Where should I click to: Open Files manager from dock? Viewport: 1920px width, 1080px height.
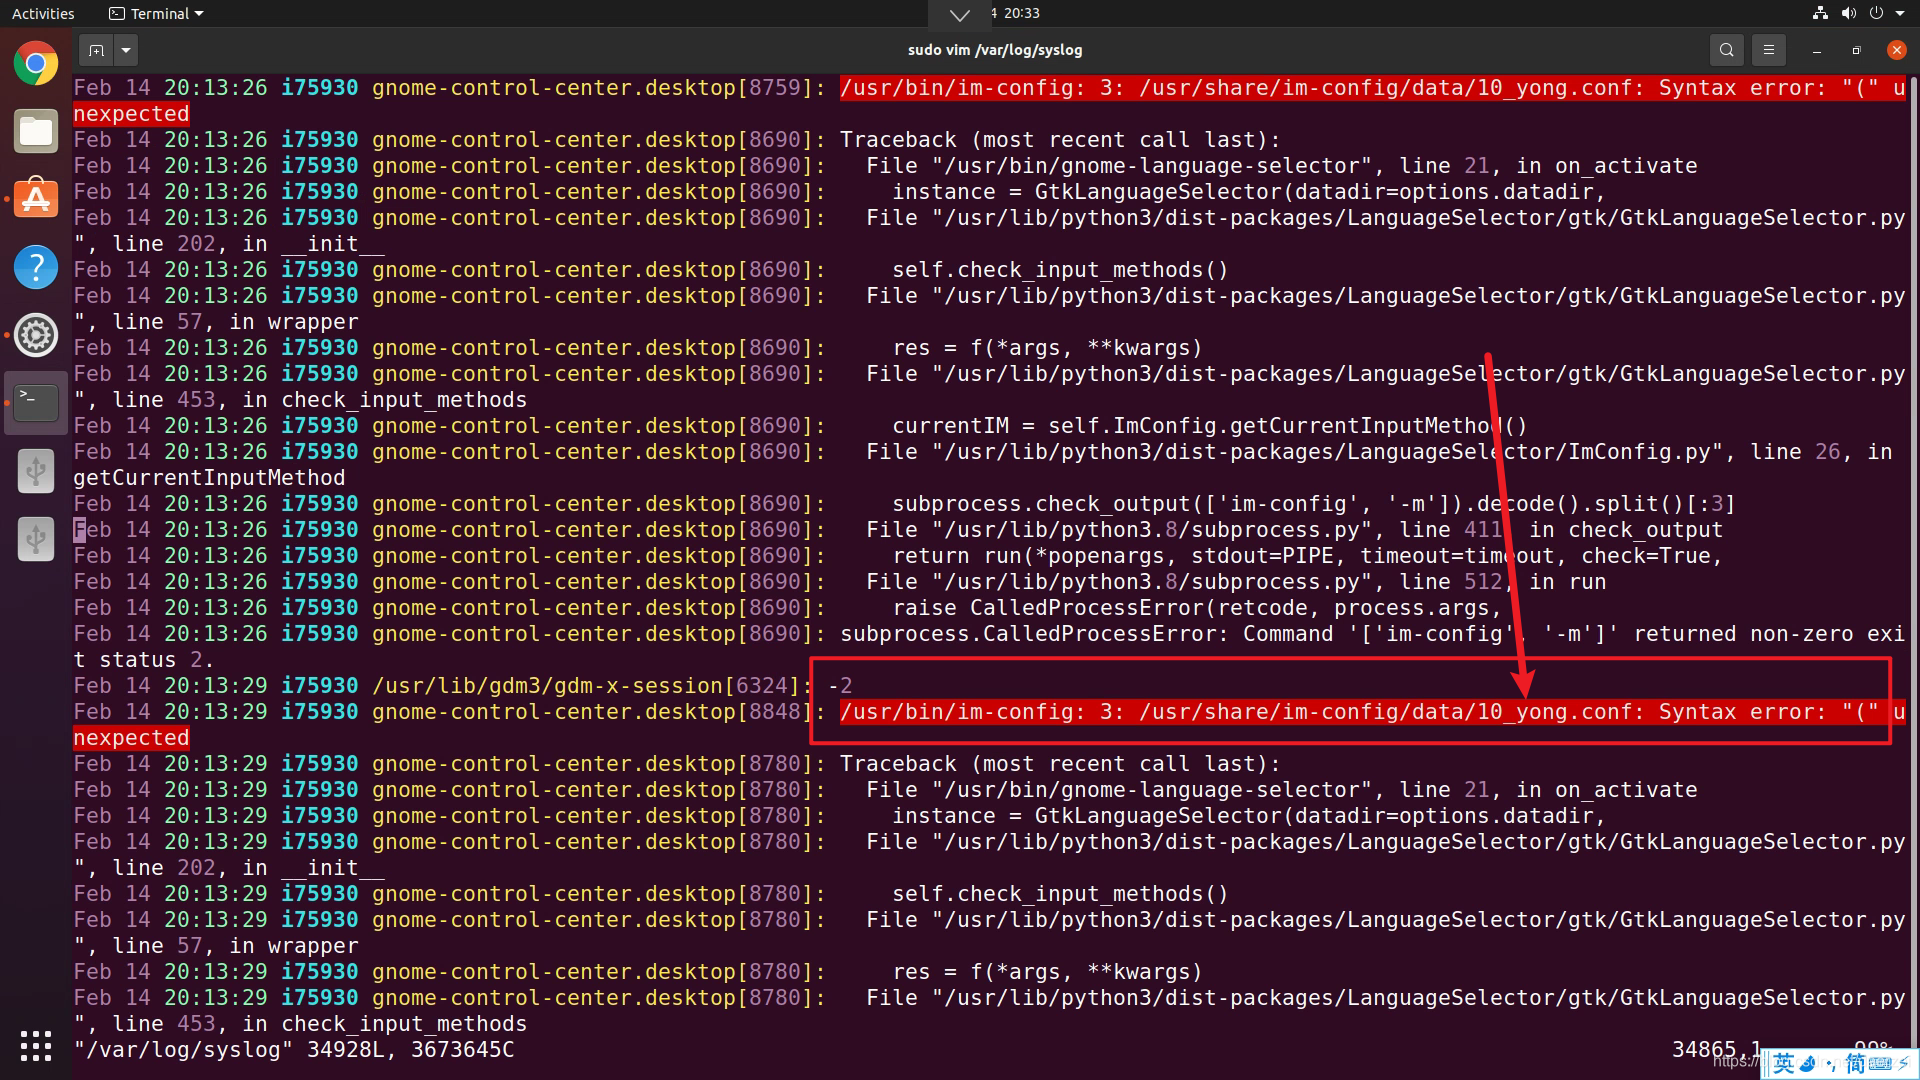(x=36, y=132)
